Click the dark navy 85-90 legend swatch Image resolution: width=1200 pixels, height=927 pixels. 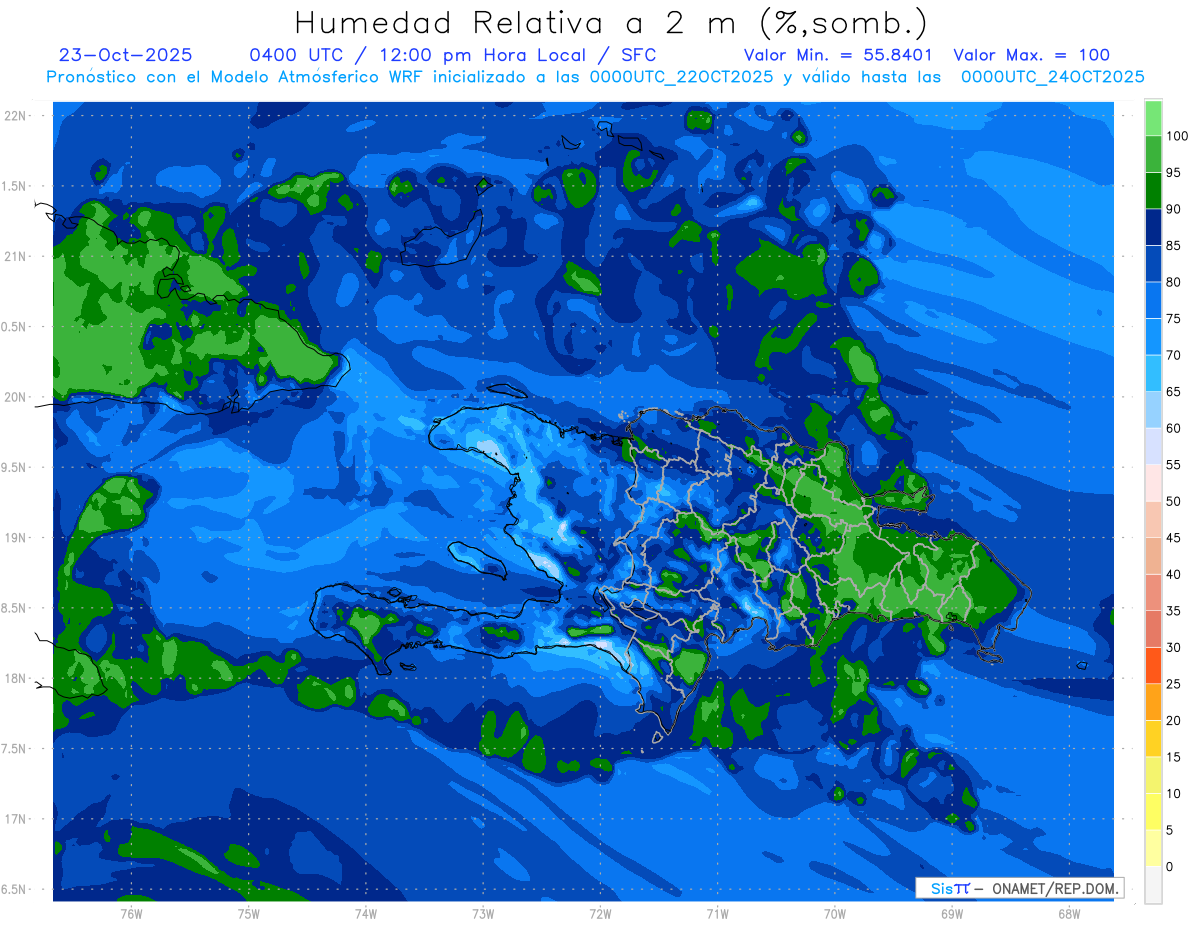(x=1153, y=227)
